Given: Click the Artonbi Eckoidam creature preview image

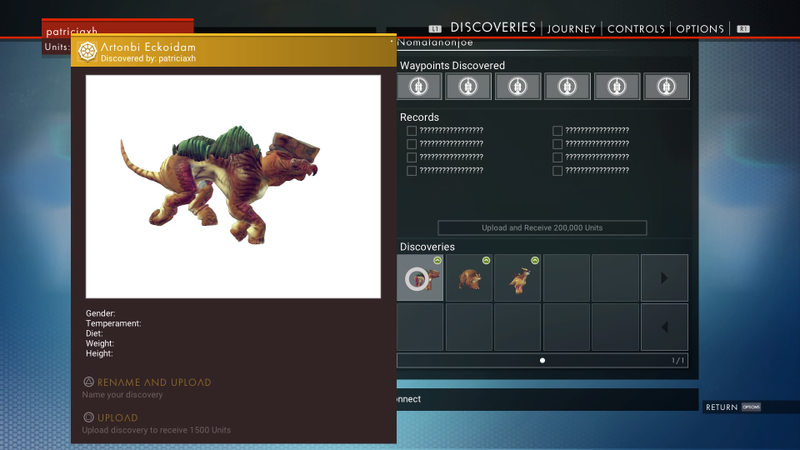Looking at the screenshot, I should click(x=233, y=187).
